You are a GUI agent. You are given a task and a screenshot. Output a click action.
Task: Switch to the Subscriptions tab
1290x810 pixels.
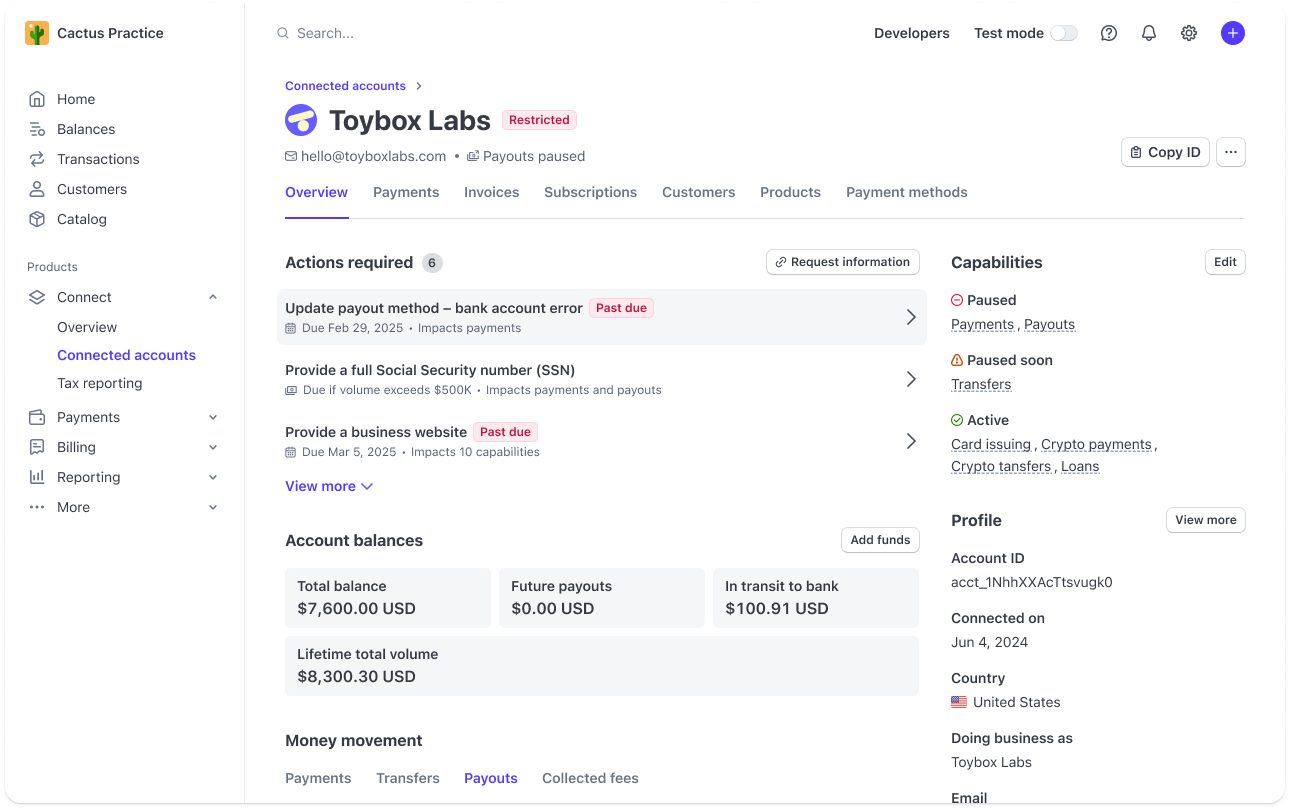(x=590, y=192)
